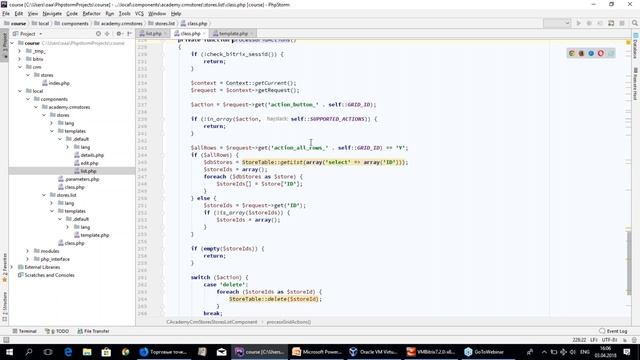640x360 pixels.
Task: Click CAcademyCrmStoresStoresListComponent breadcrumb
Action: coord(211,322)
